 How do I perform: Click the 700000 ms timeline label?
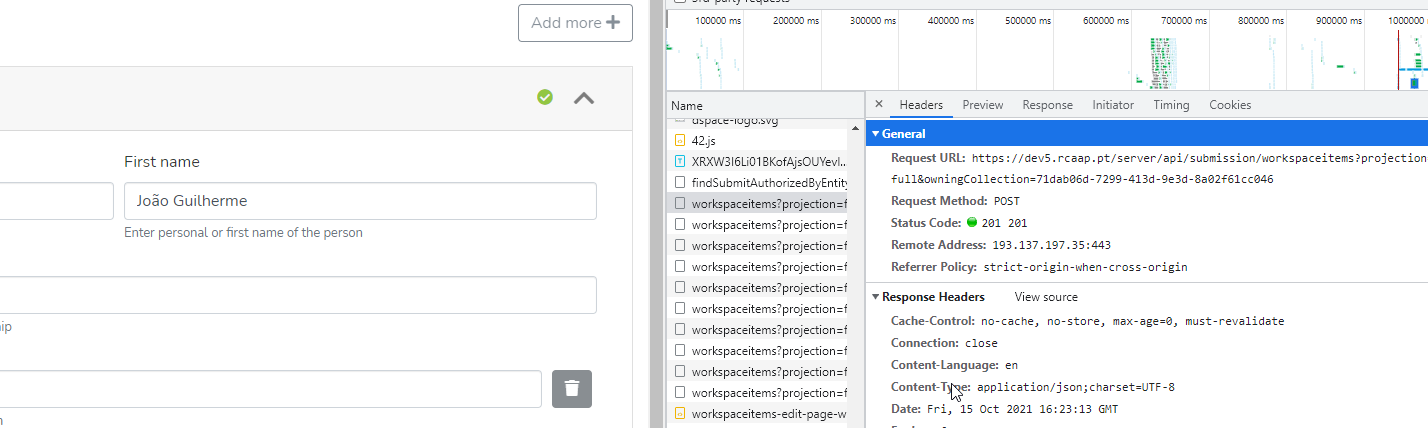coord(1184,20)
